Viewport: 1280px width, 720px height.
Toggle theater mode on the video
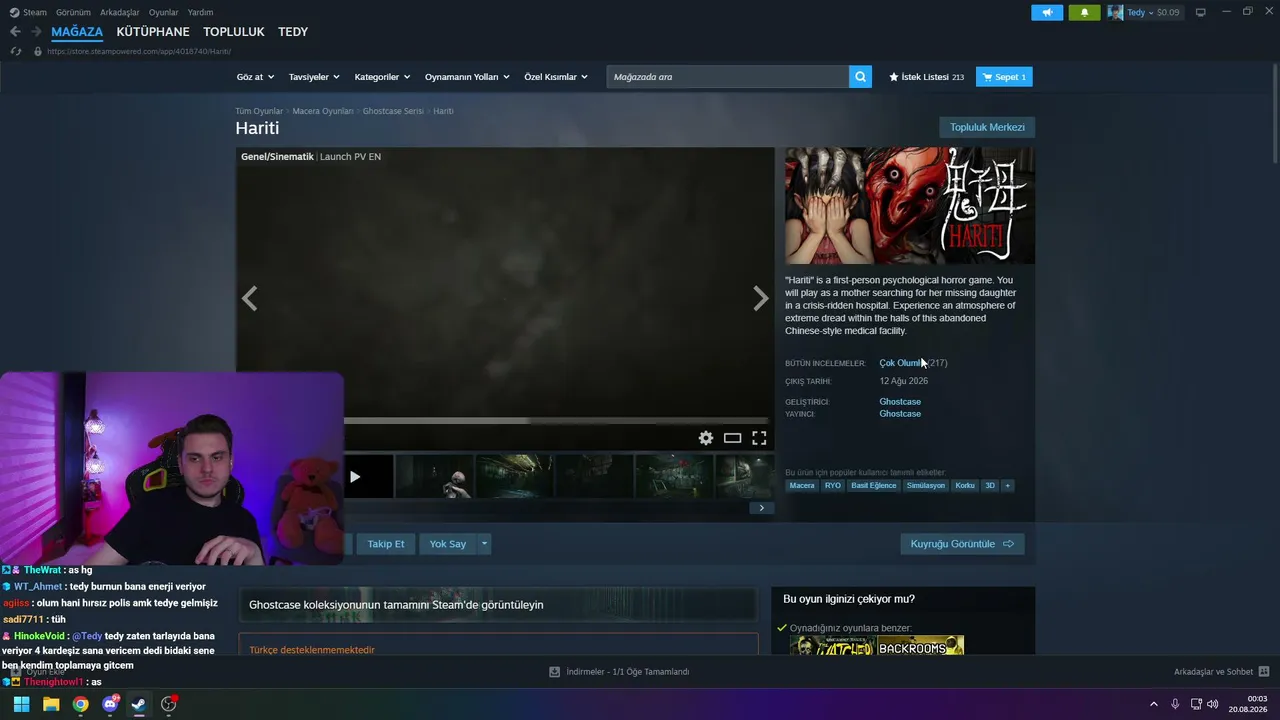pos(733,438)
